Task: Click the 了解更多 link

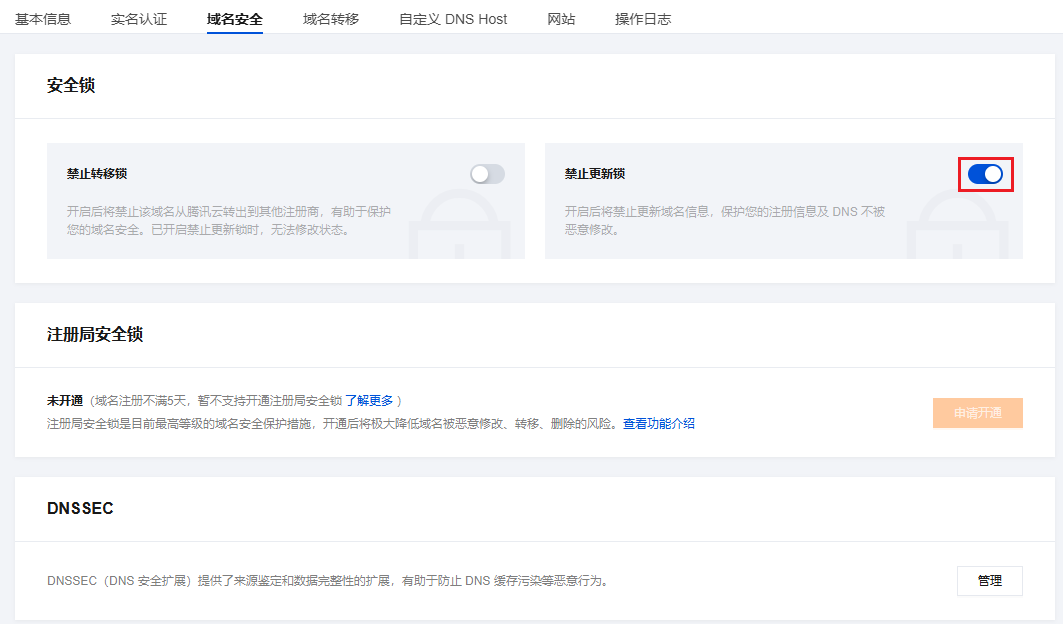Action: point(369,401)
